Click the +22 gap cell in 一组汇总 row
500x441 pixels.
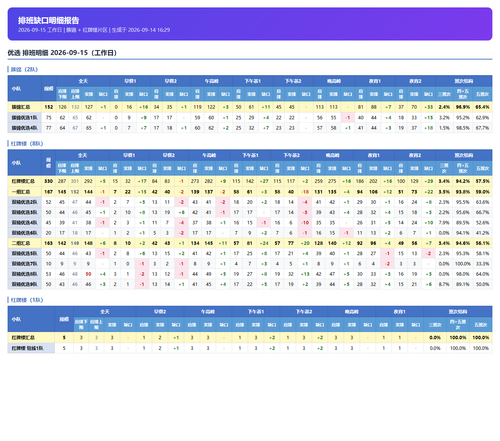tap(428, 192)
